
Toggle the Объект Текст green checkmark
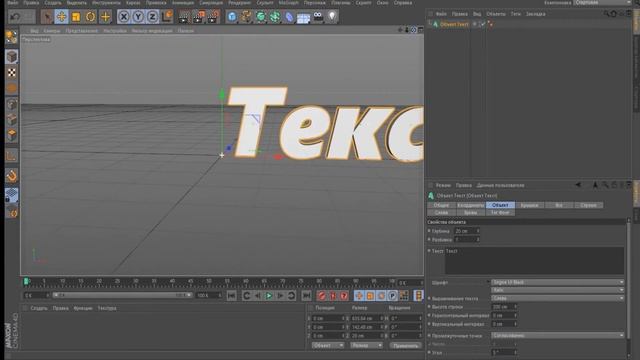483,24
